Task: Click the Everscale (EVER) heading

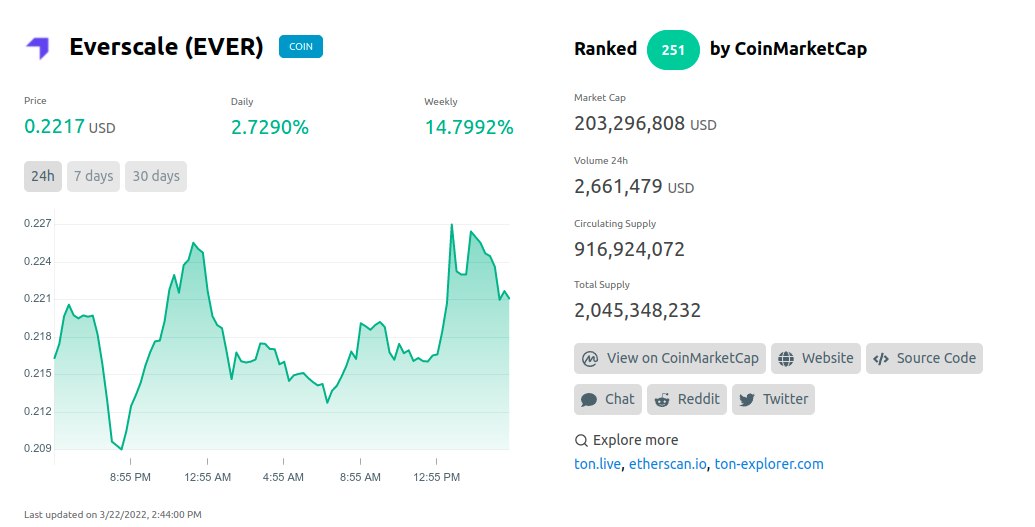Action: 166,47
